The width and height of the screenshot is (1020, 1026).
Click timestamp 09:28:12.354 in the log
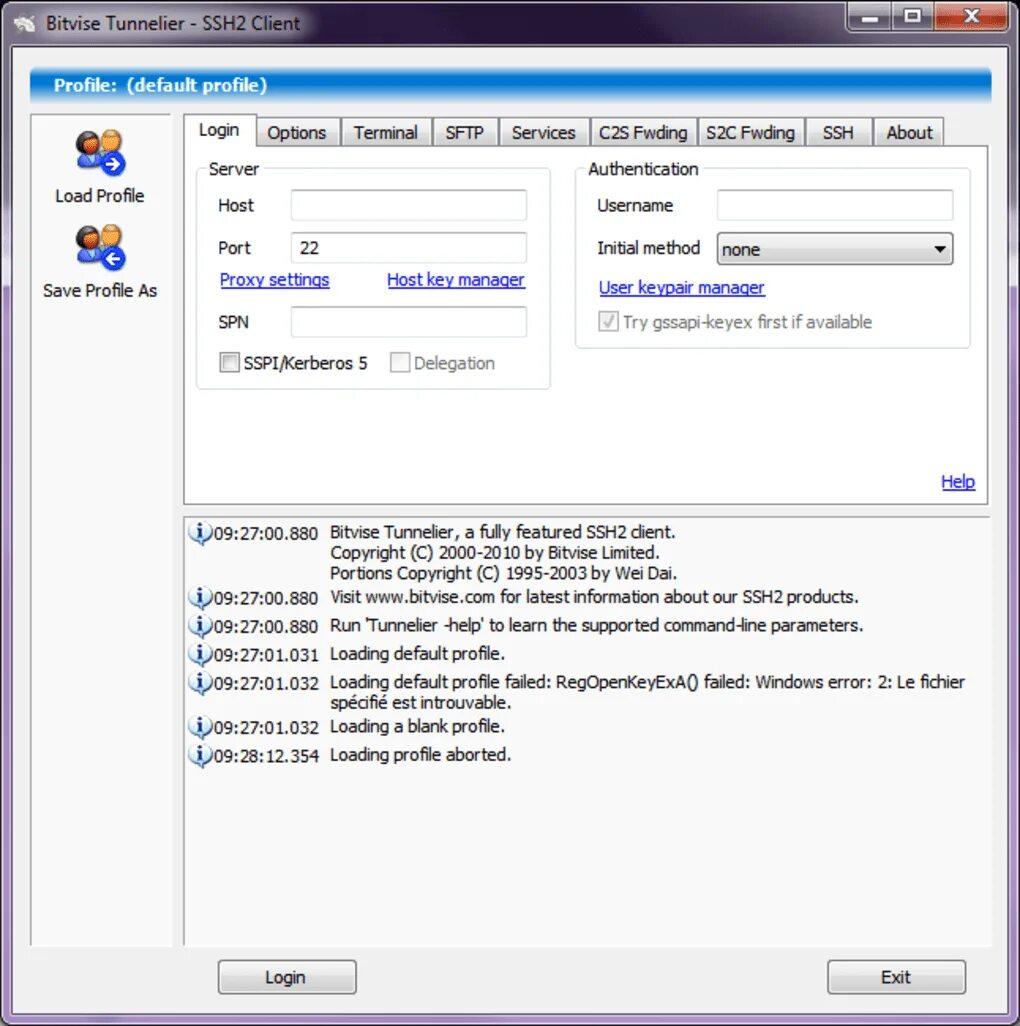[x=266, y=756]
